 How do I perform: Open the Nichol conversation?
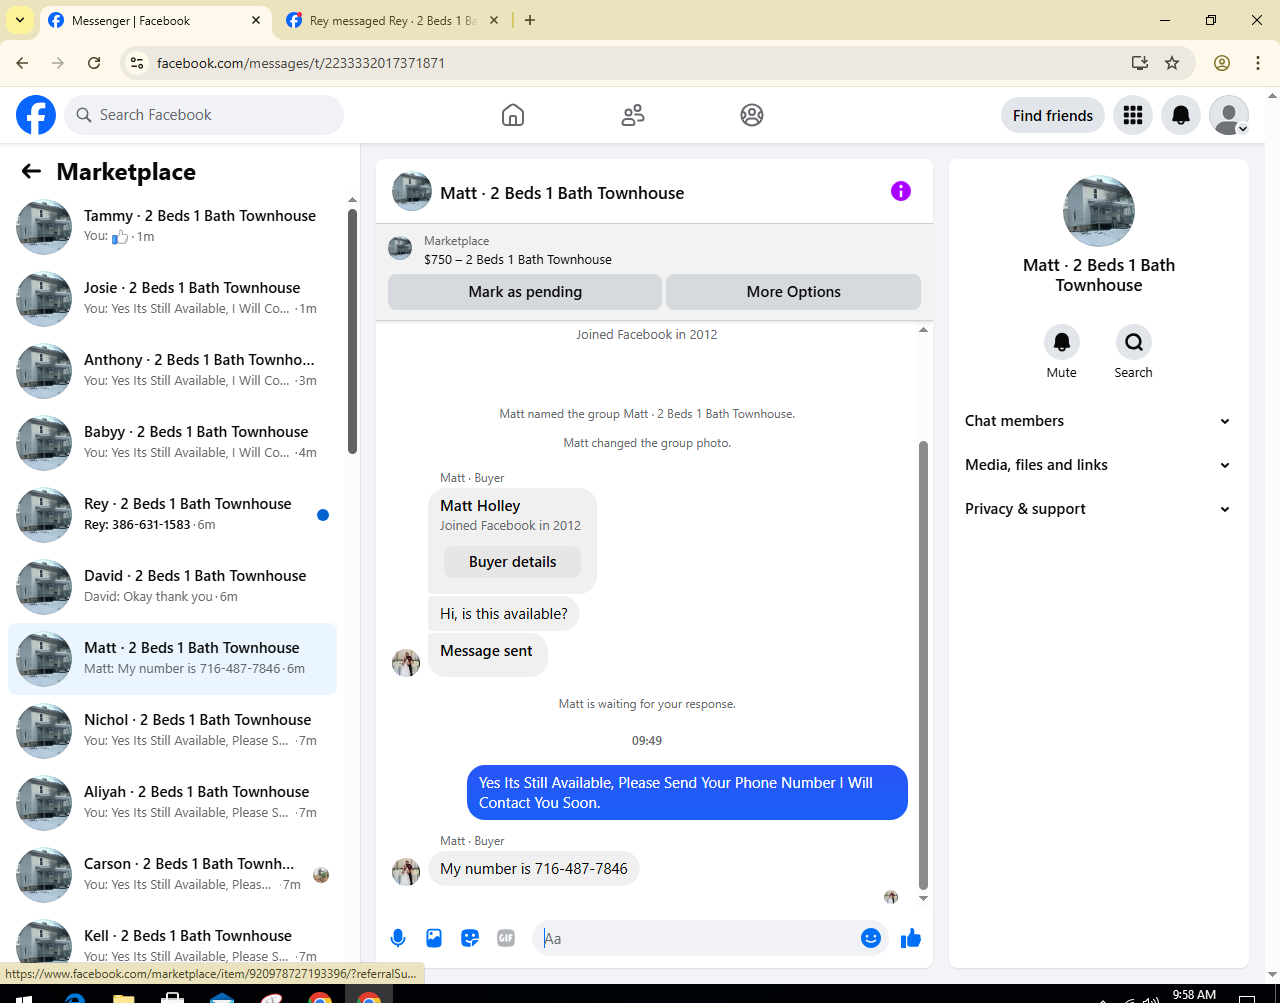tap(172, 730)
